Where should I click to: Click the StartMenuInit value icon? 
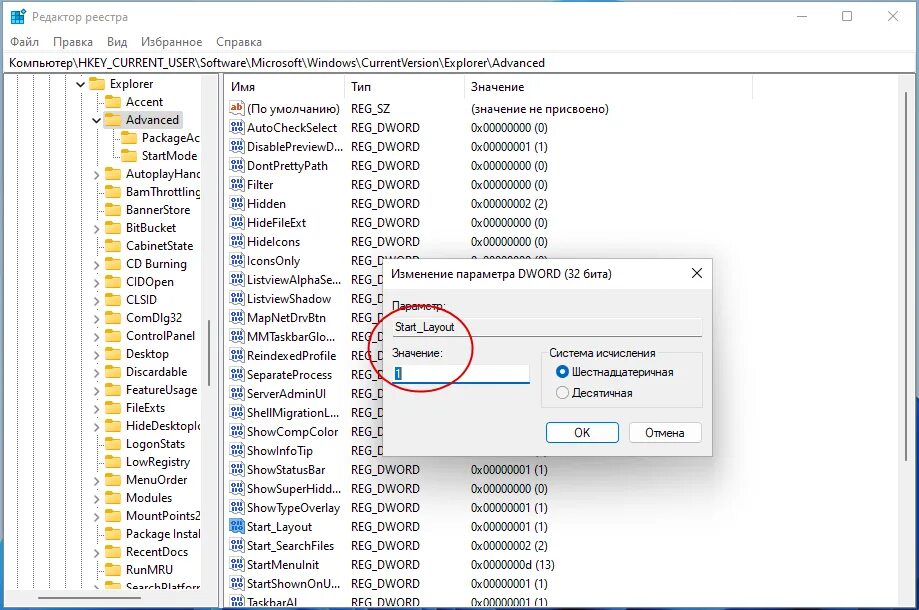point(237,564)
